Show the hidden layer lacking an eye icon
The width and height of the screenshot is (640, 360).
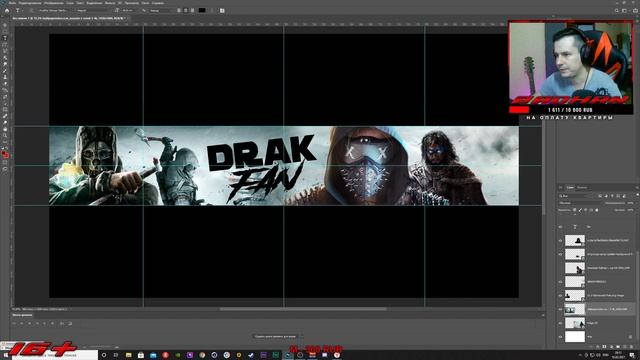tap(560, 268)
